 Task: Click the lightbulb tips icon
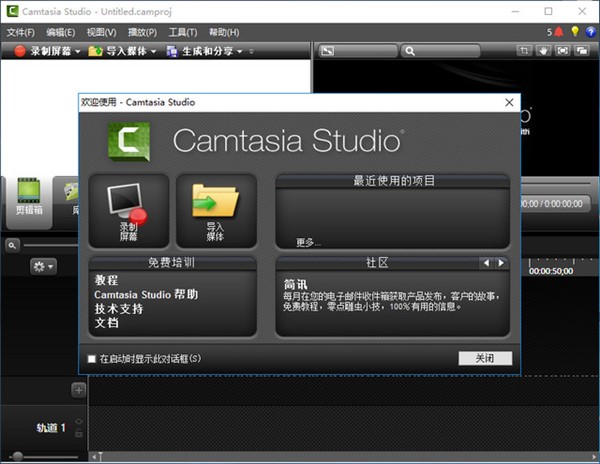coord(575,32)
